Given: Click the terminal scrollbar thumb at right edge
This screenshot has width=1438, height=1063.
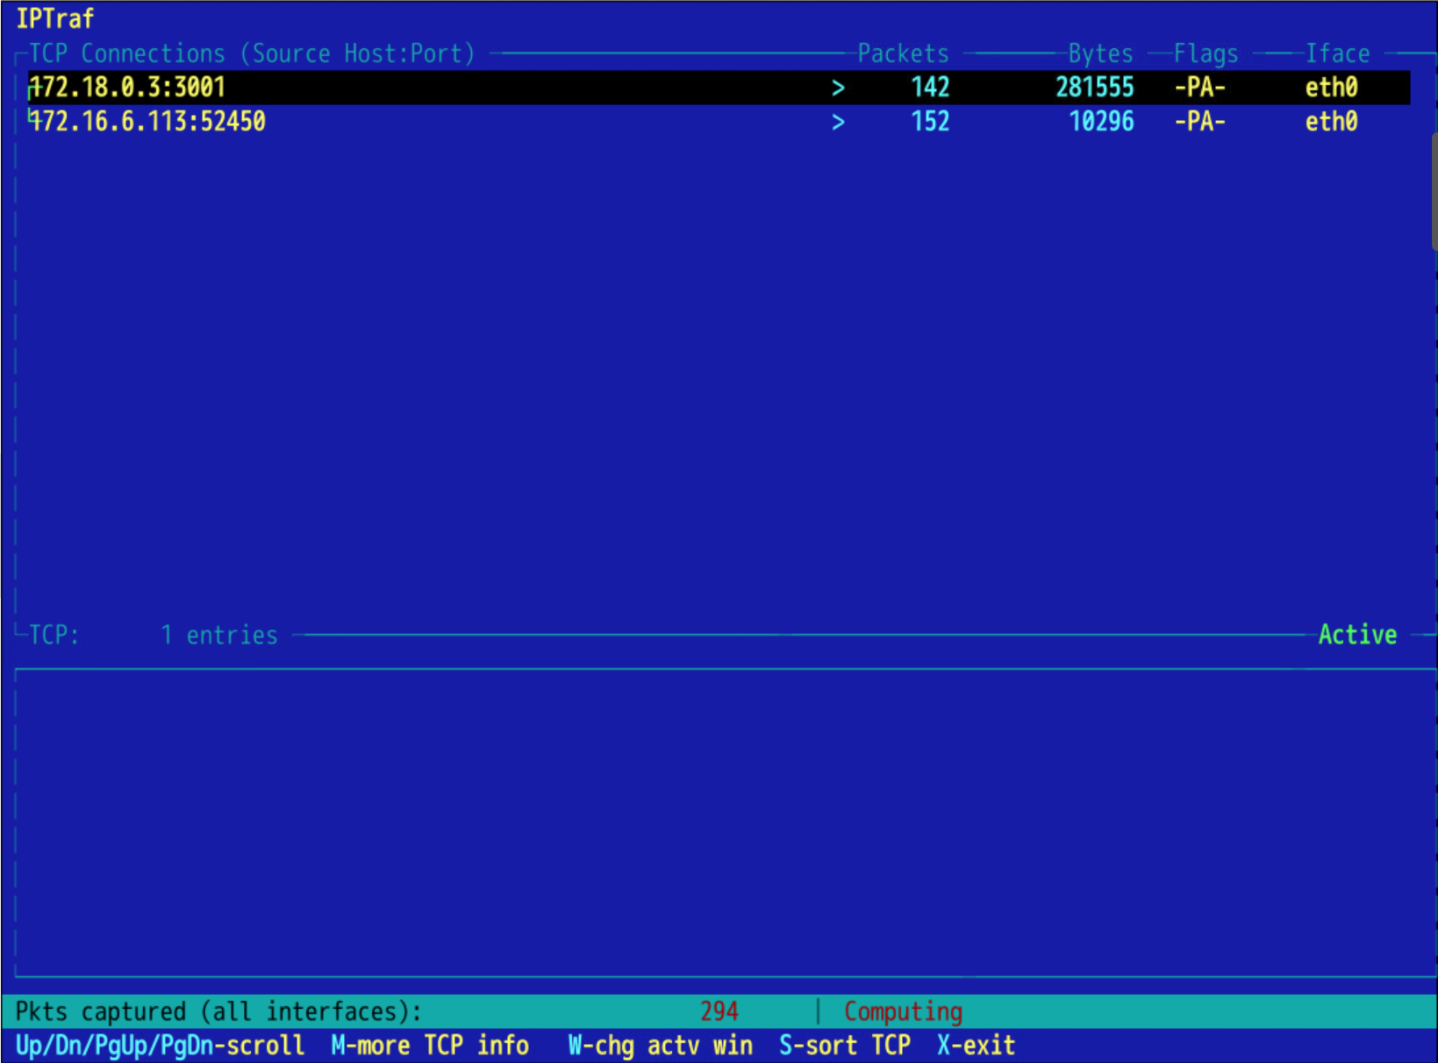Looking at the screenshot, I should 1434,190.
